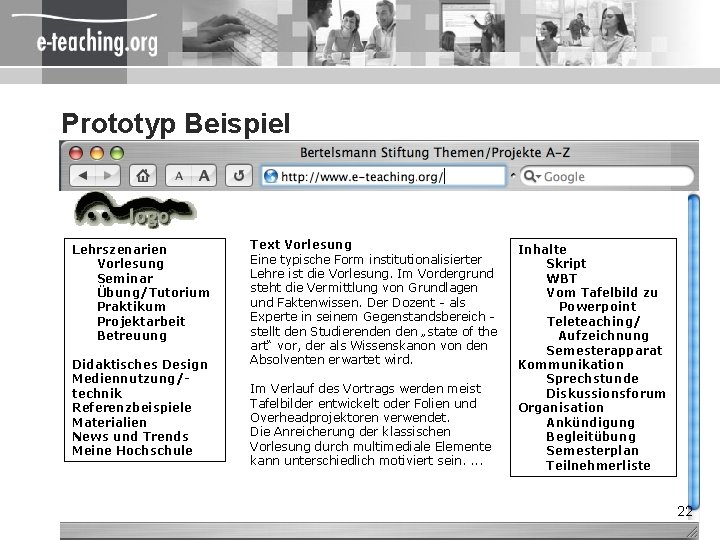Open Semesterplan link

click(x=592, y=451)
